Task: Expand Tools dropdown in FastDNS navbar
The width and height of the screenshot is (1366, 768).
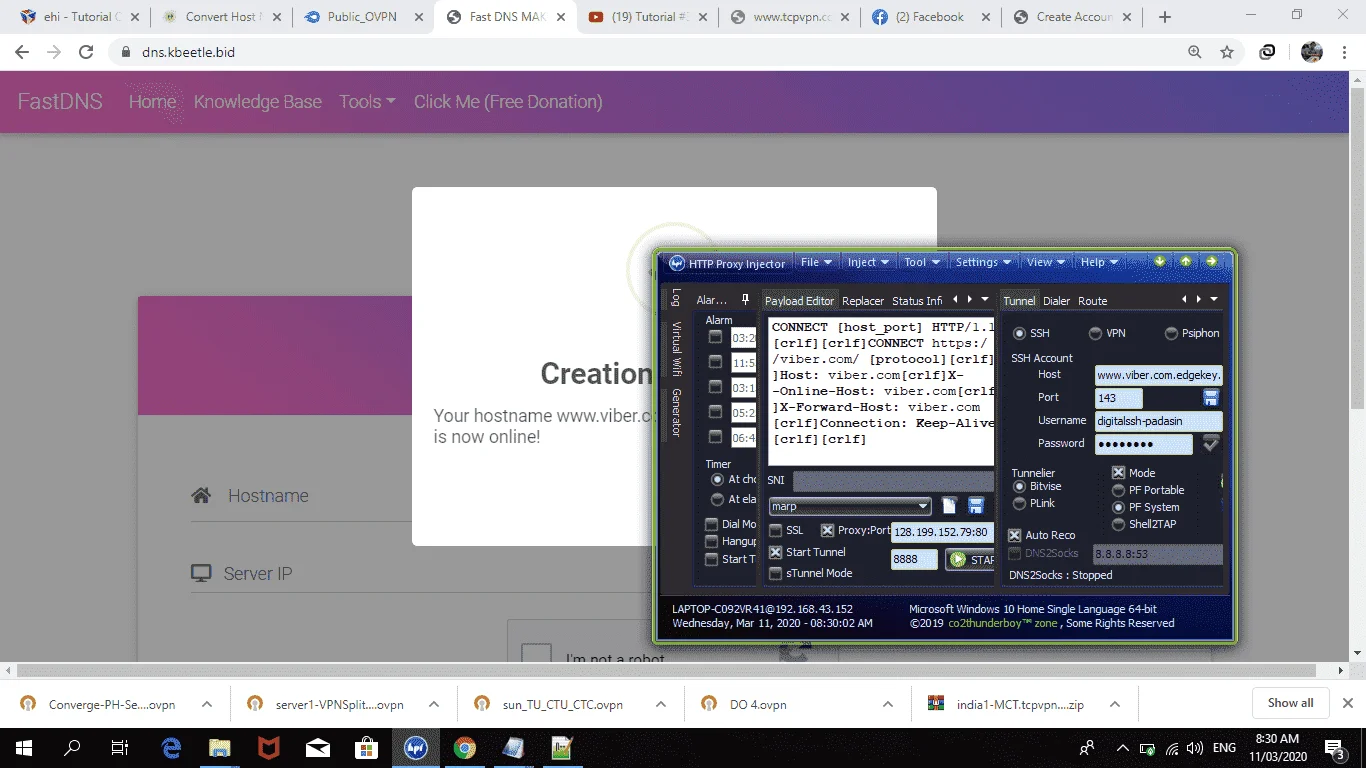Action: [367, 102]
